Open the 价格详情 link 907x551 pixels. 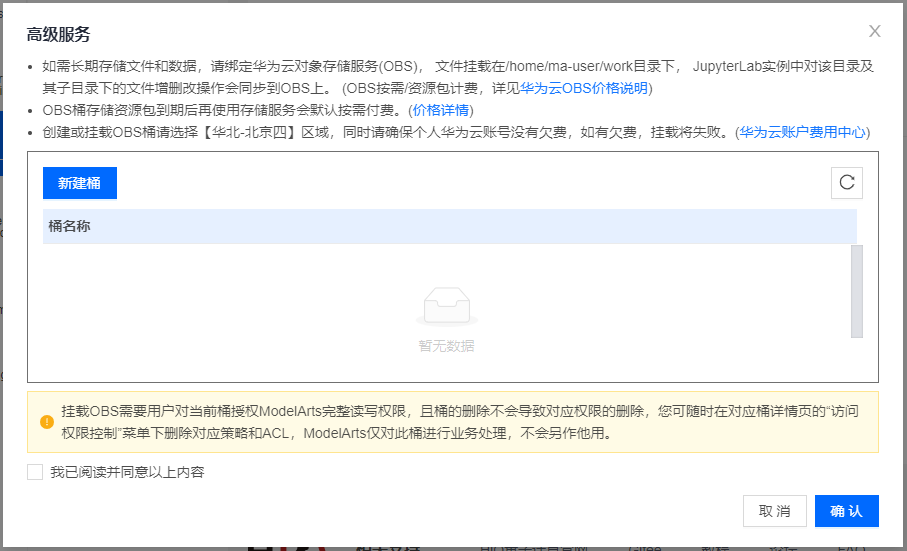point(441,110)
